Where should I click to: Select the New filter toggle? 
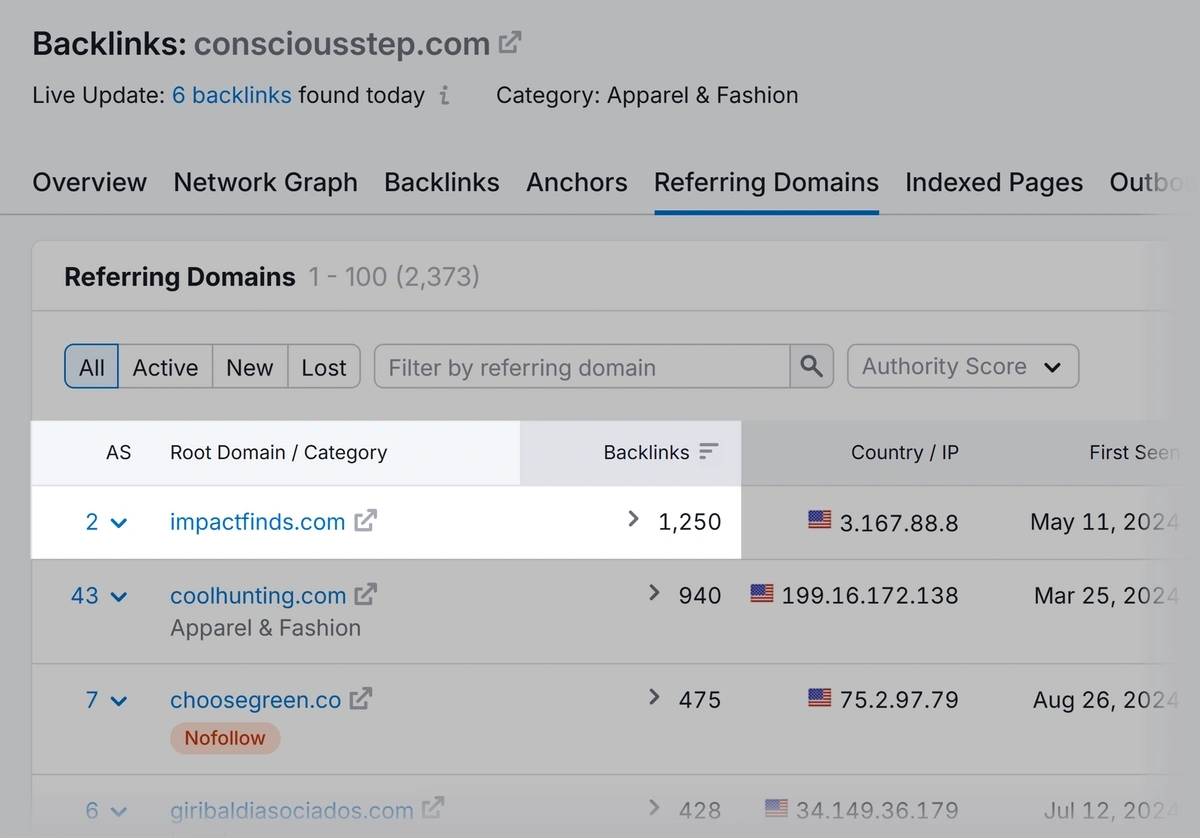[x=250, y=367]
